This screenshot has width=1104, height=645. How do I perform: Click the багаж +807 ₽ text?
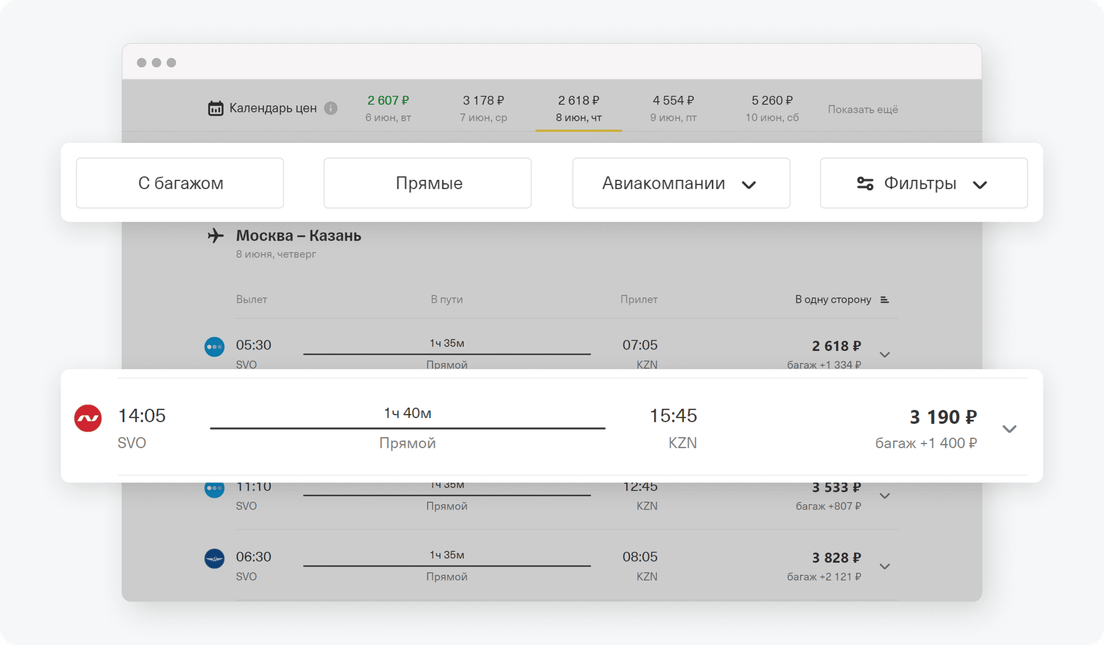[829, 506]
